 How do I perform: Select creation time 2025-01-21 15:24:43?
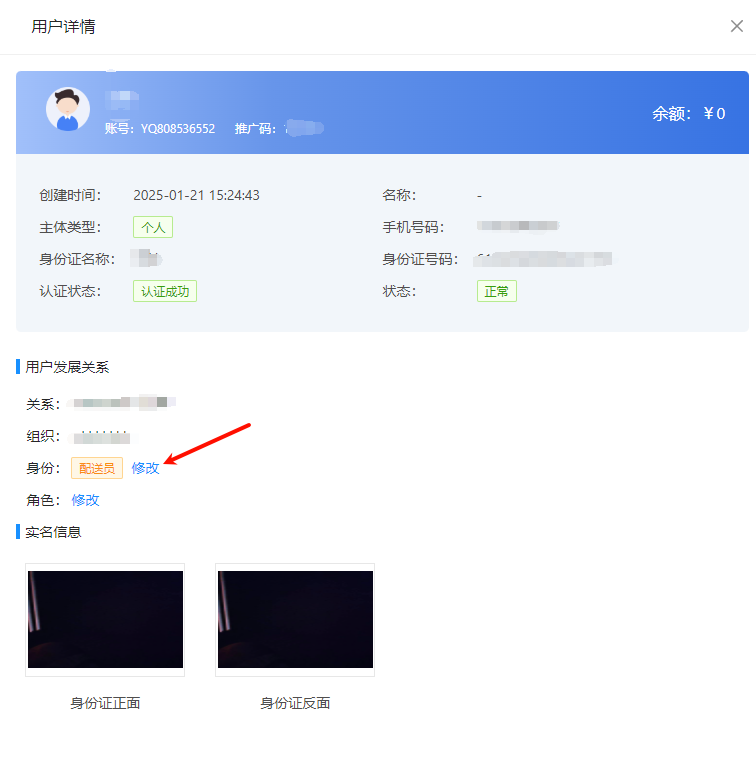pos(196,195)
